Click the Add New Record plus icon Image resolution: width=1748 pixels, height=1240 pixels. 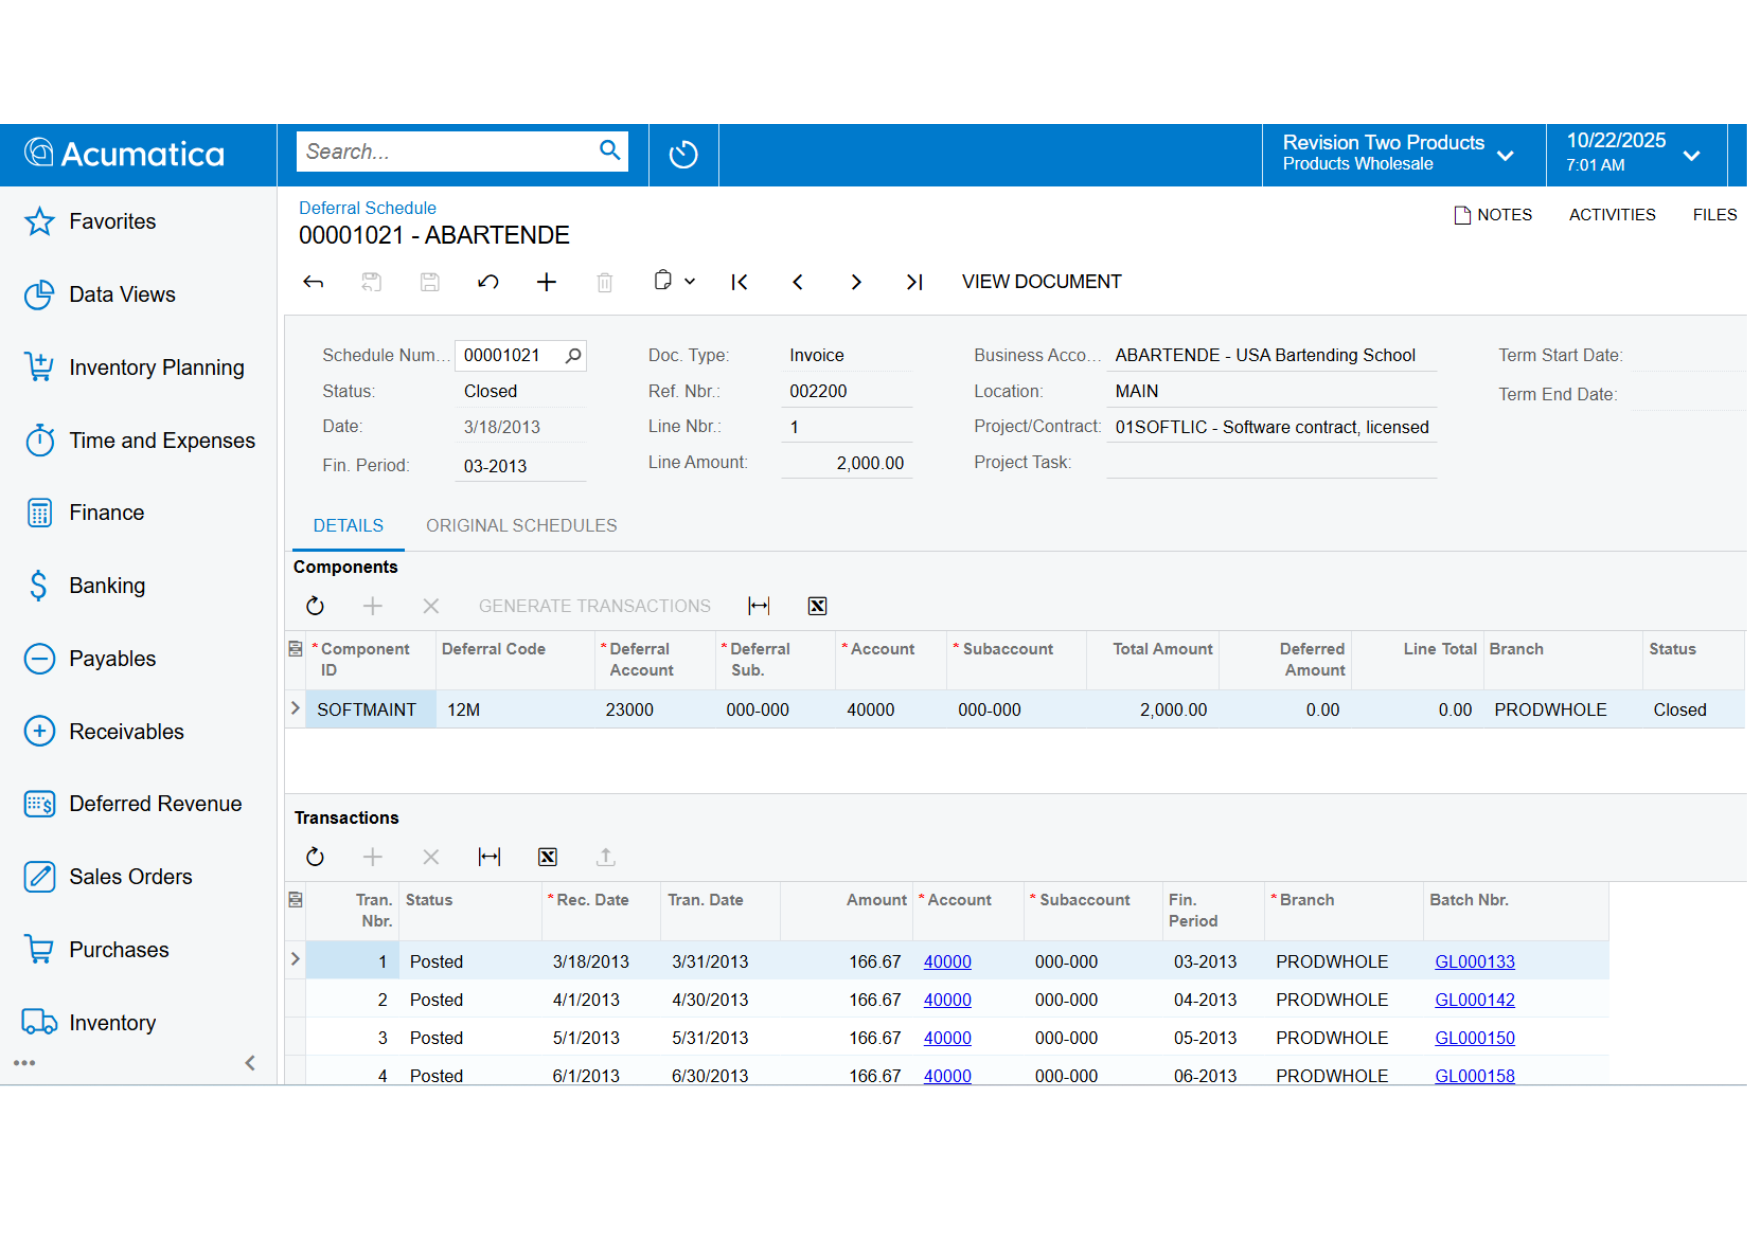(x=546, y=282)
